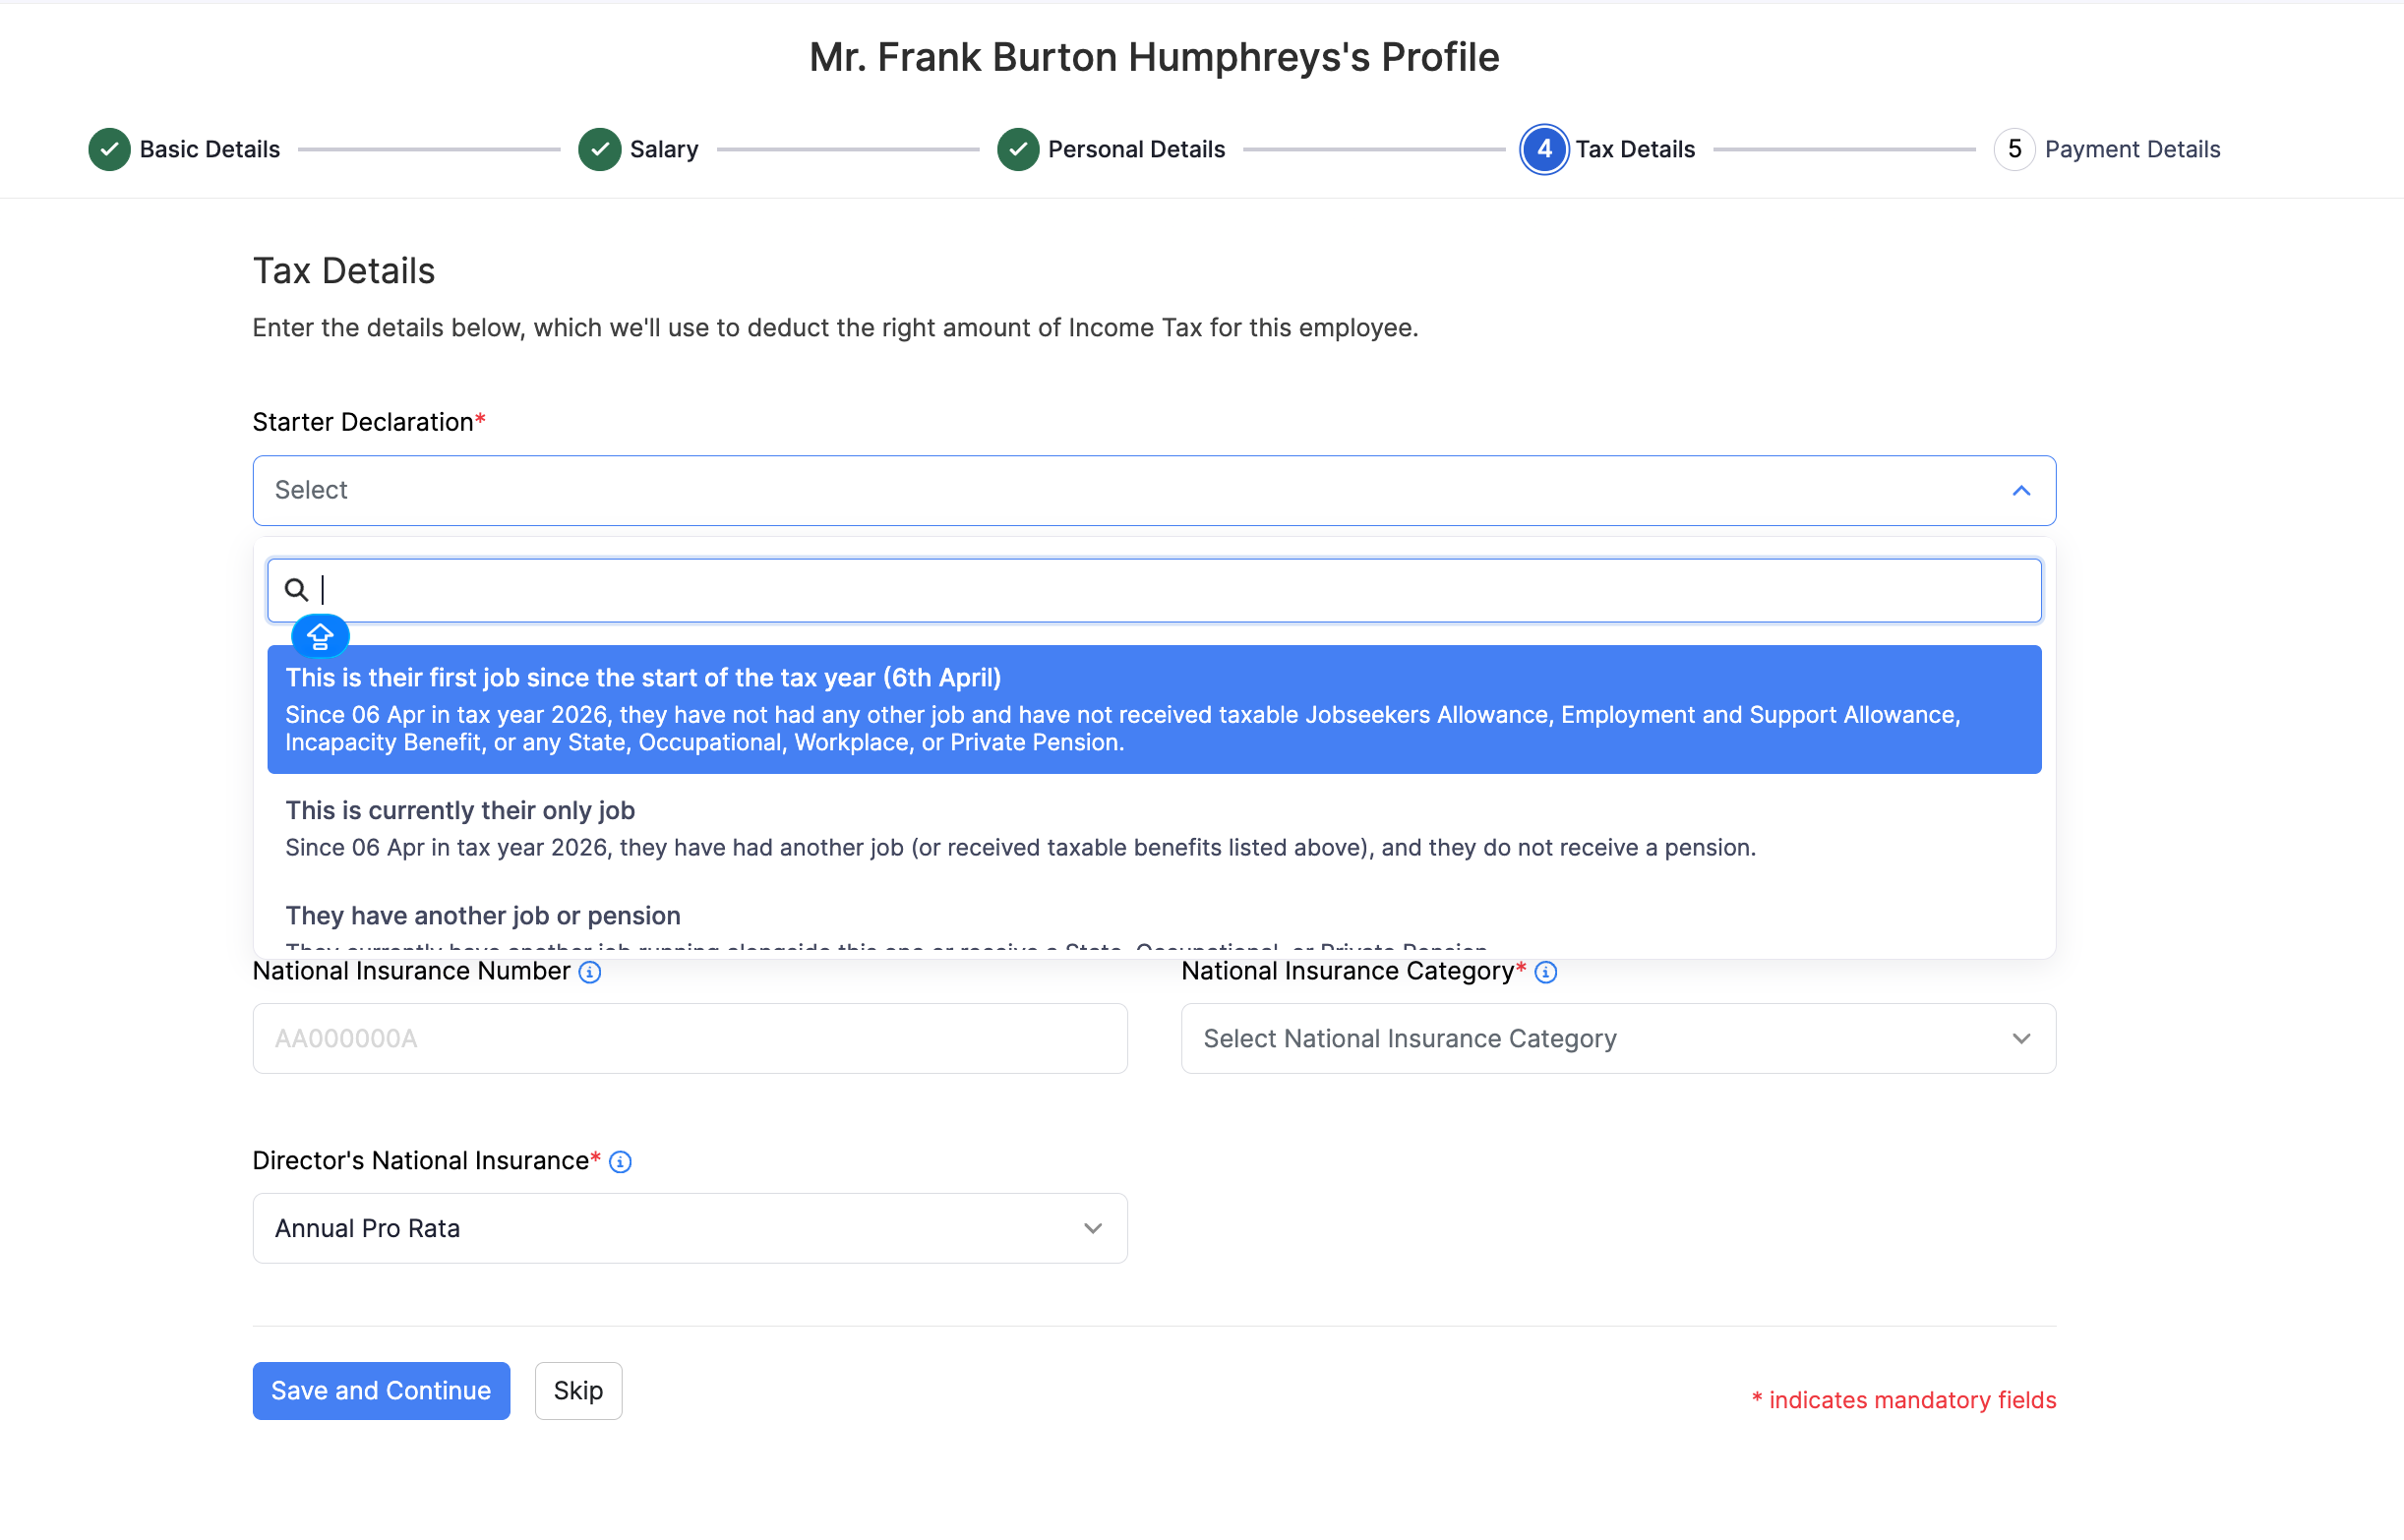Open the Annual Pro Rata dropdown

[x=690, y=1228]
